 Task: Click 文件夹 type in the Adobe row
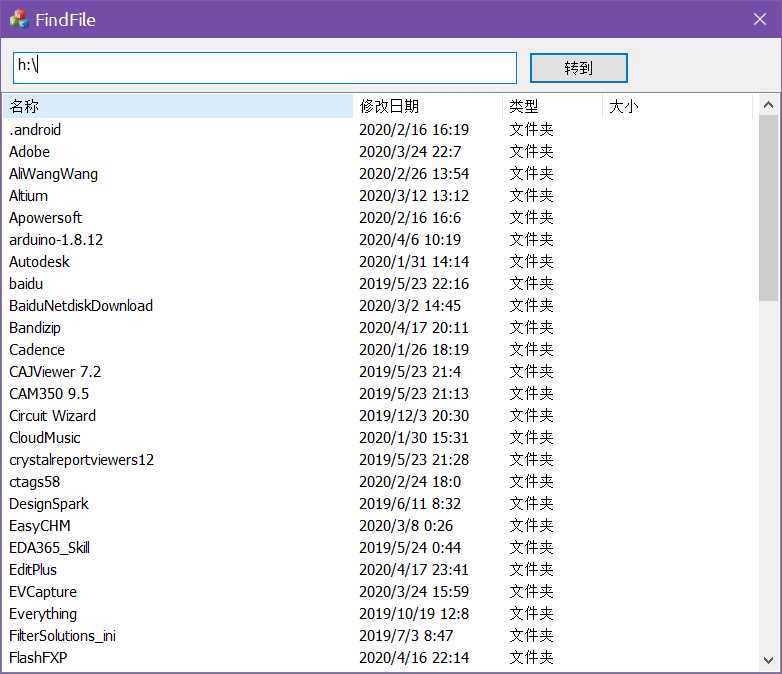[x=531, y=152]
